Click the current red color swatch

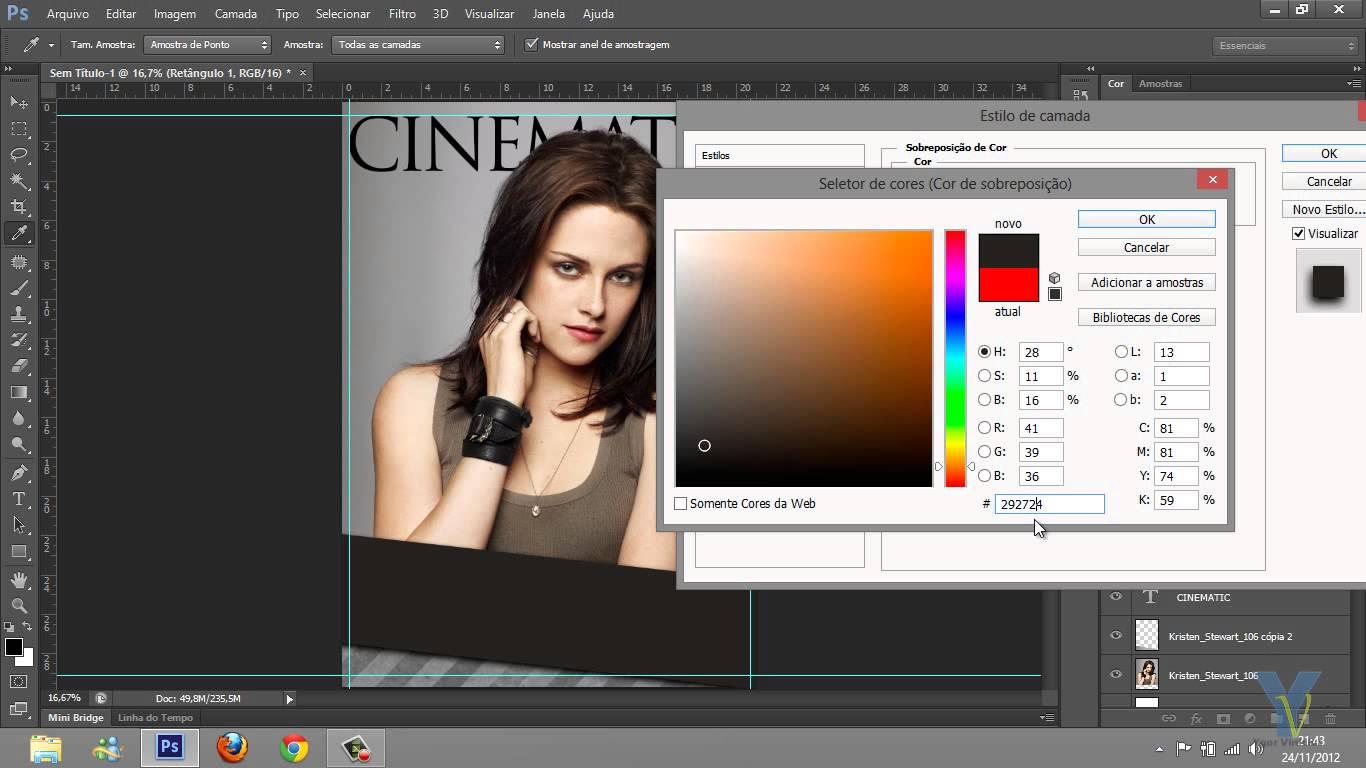tap(1008, 285)
